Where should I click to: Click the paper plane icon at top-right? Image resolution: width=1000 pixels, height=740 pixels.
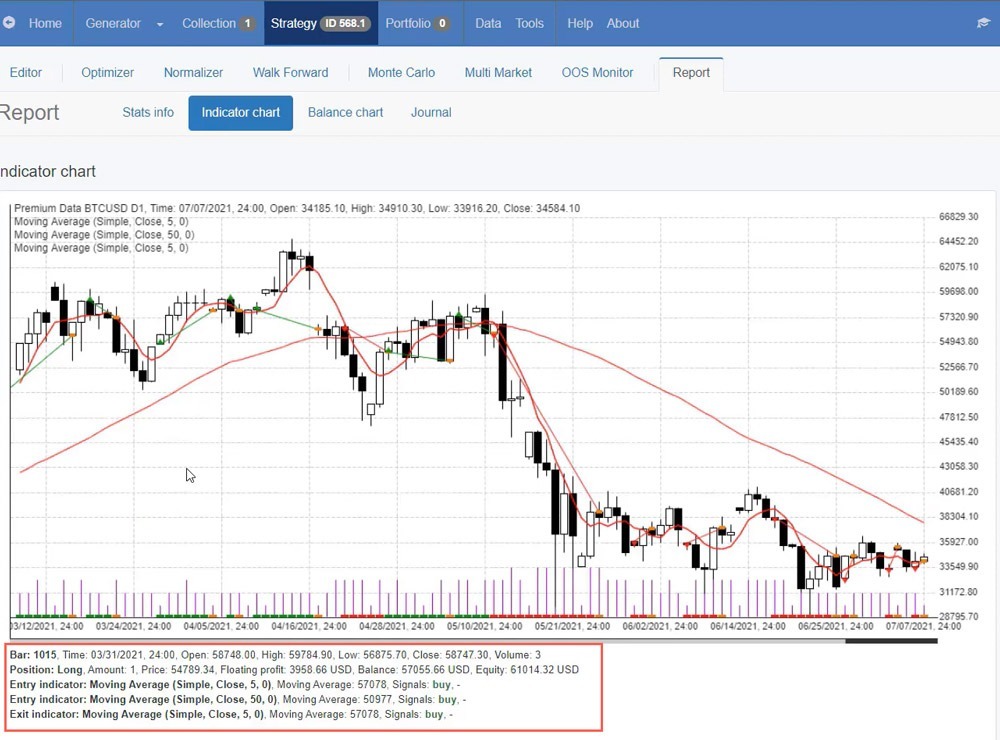[983, 23]
